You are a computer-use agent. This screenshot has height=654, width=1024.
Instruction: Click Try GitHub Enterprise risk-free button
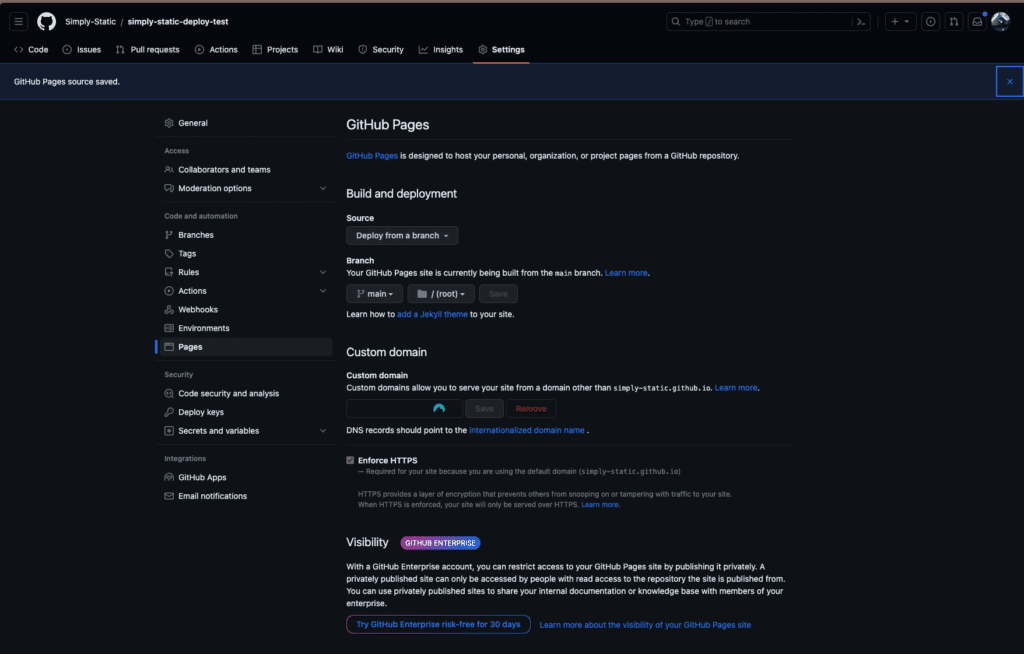[x=438, y=625]
